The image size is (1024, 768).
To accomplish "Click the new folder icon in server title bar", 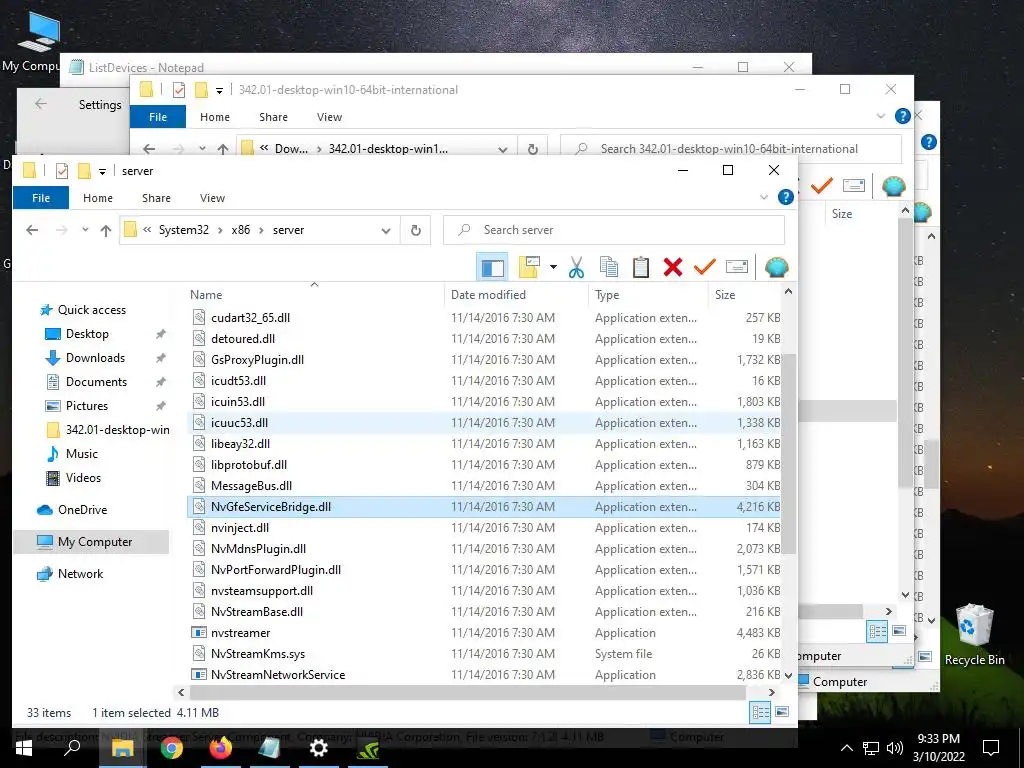I will tap(84, 171).
